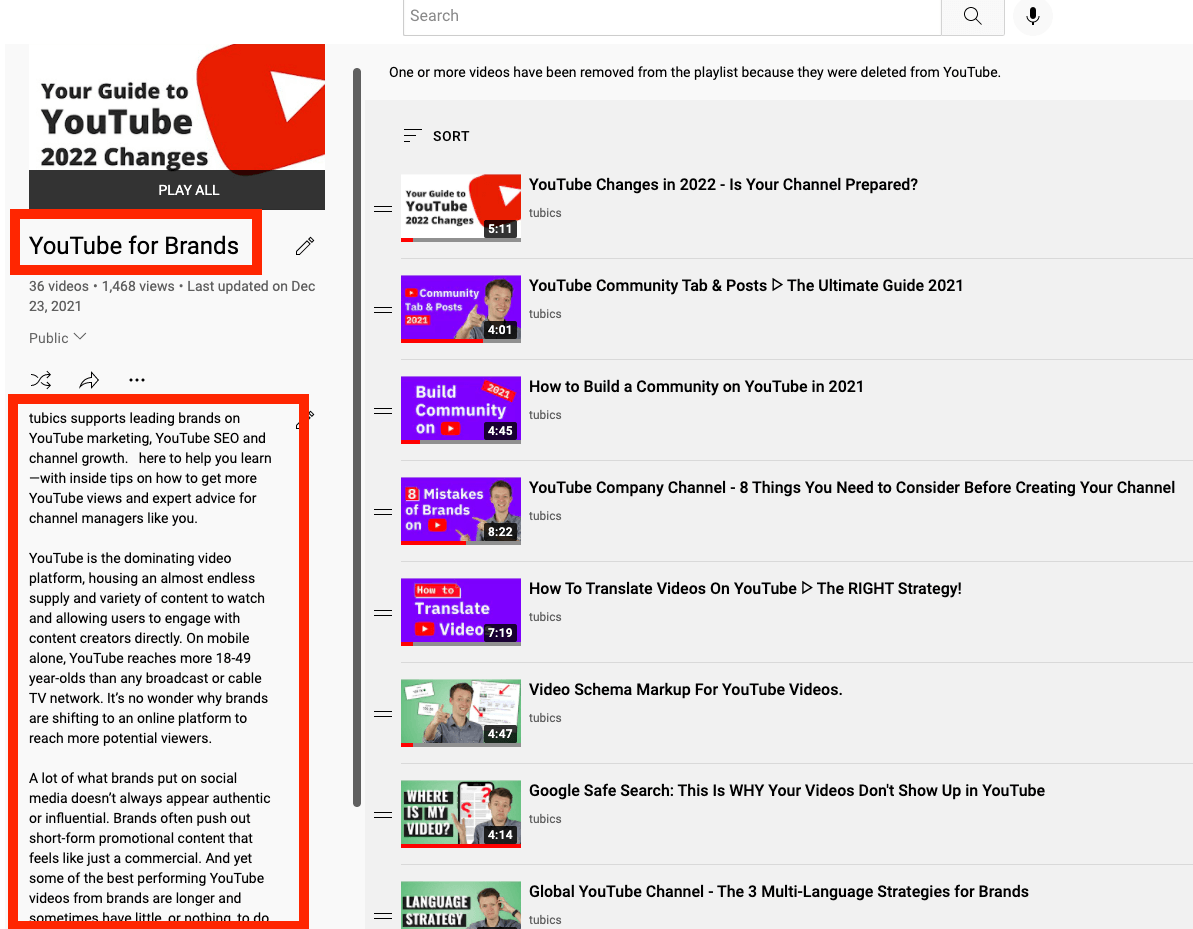Visit the tubics channel under the first video

(x=546, y=213)
